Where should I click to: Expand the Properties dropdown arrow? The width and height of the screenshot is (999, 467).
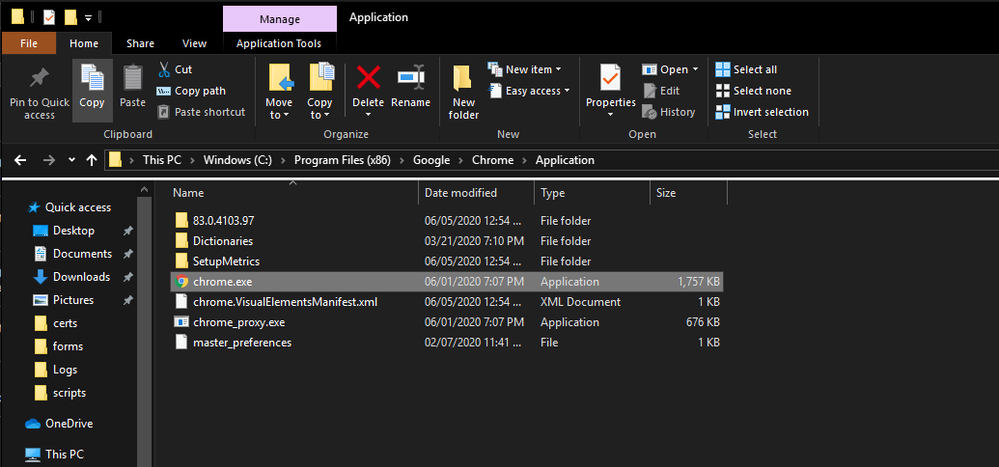coord(610,115)
